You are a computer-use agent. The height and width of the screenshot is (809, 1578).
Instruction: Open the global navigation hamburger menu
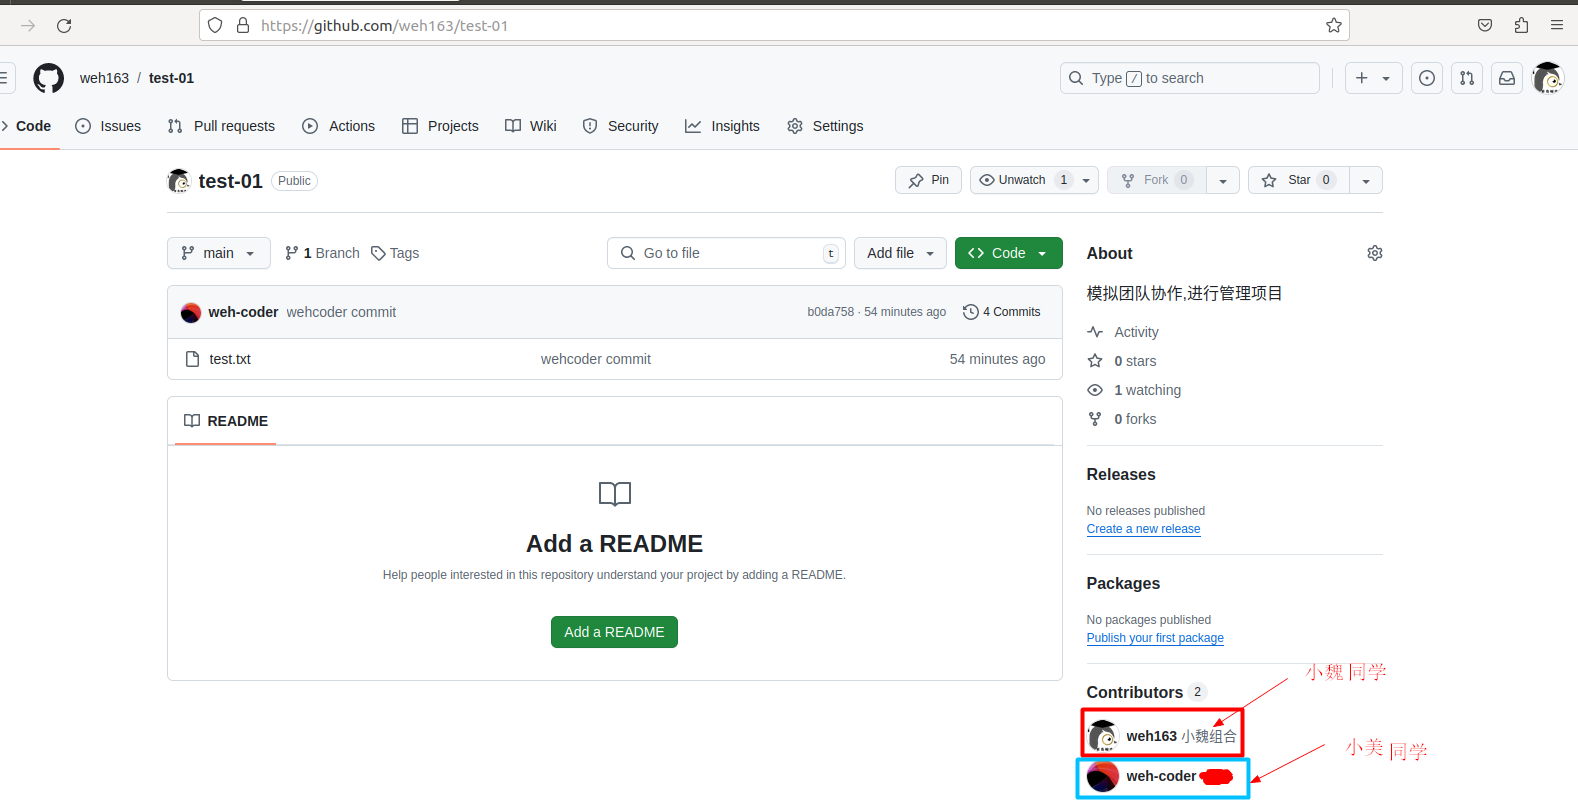pos(3,78)
